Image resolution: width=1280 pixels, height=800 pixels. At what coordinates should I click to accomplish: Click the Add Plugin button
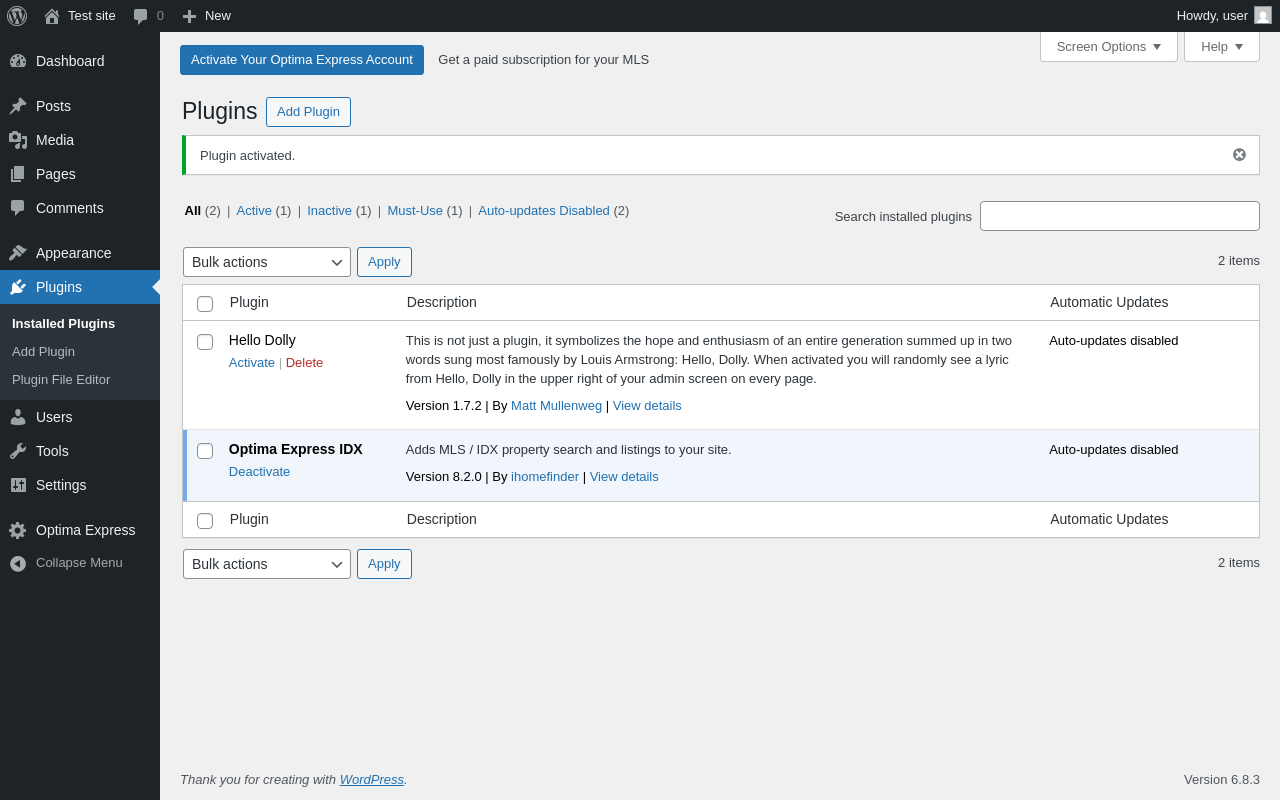tap(308, 112)
